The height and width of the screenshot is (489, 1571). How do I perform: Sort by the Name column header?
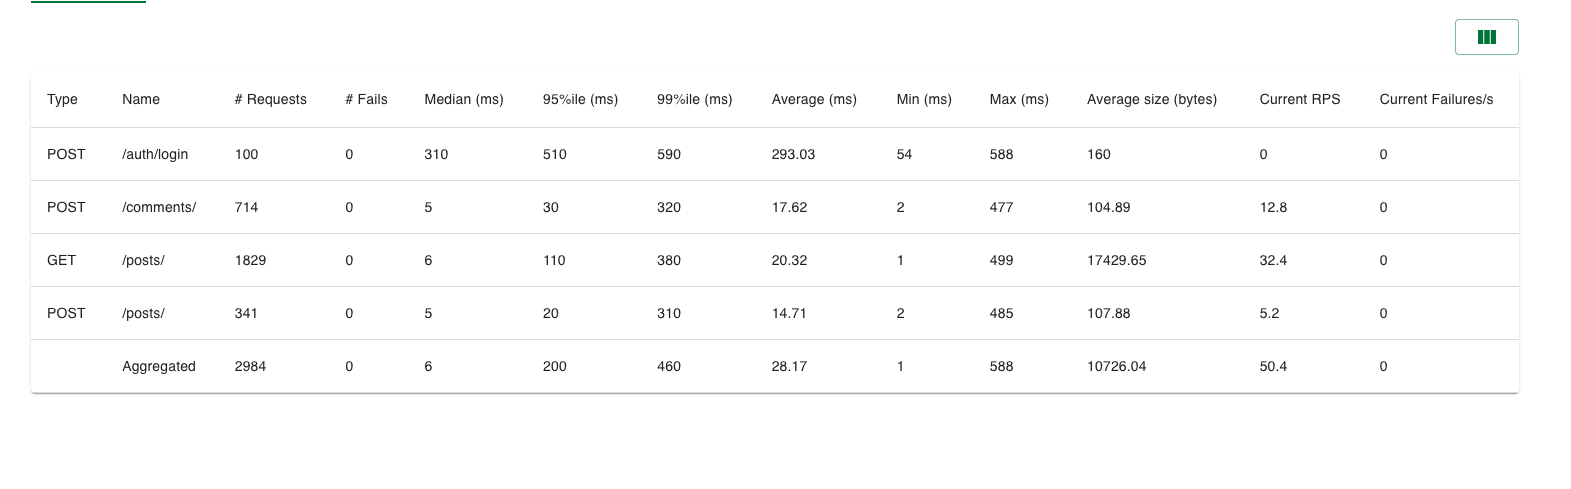[x=141, y=100]
